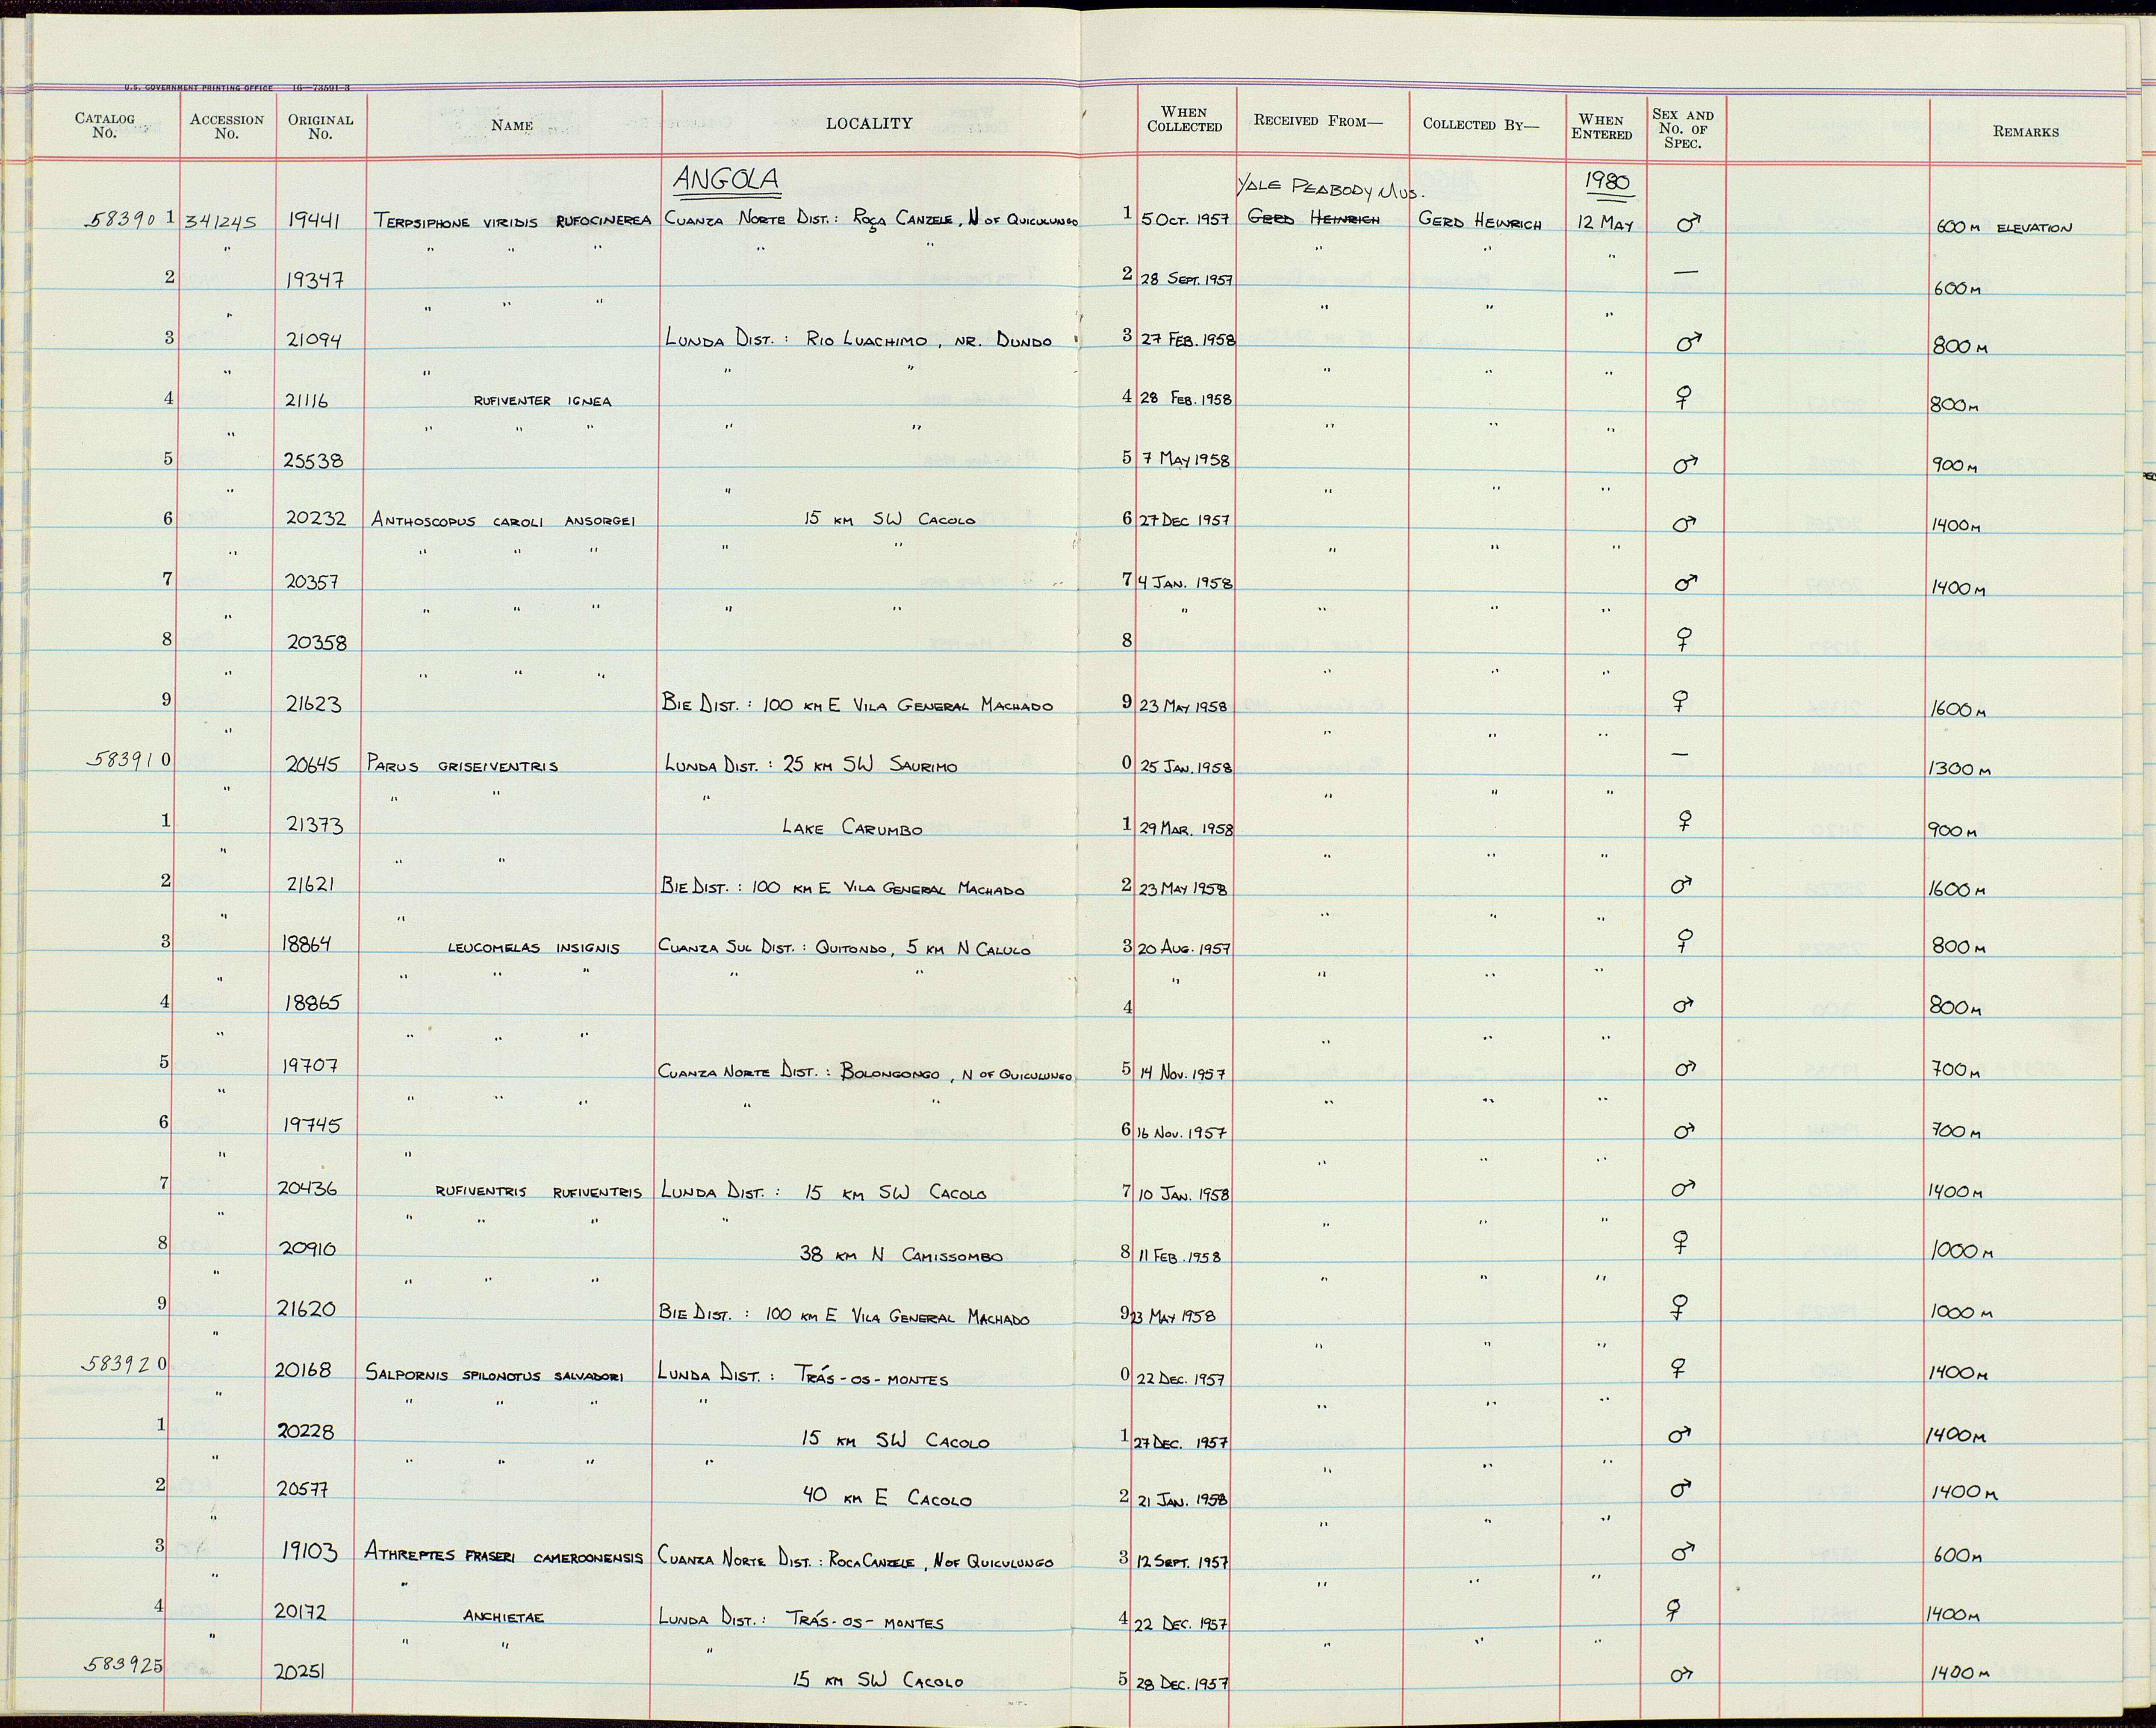Click the name anchietae

click(x=503, y=1616)
